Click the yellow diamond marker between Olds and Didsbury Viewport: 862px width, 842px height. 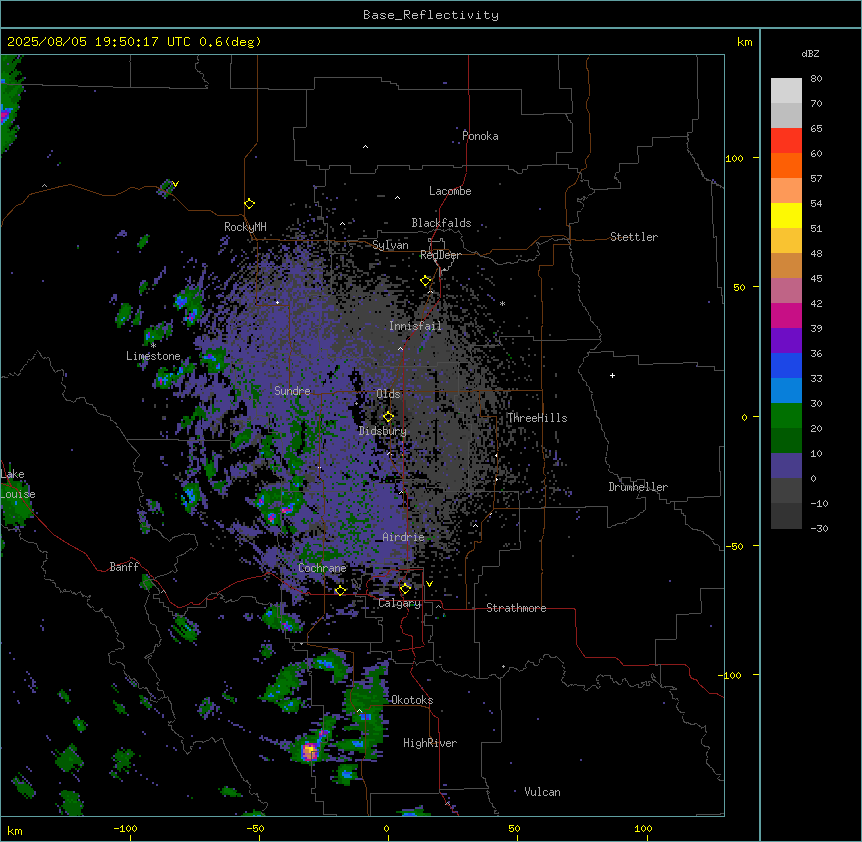click(388, 416)
